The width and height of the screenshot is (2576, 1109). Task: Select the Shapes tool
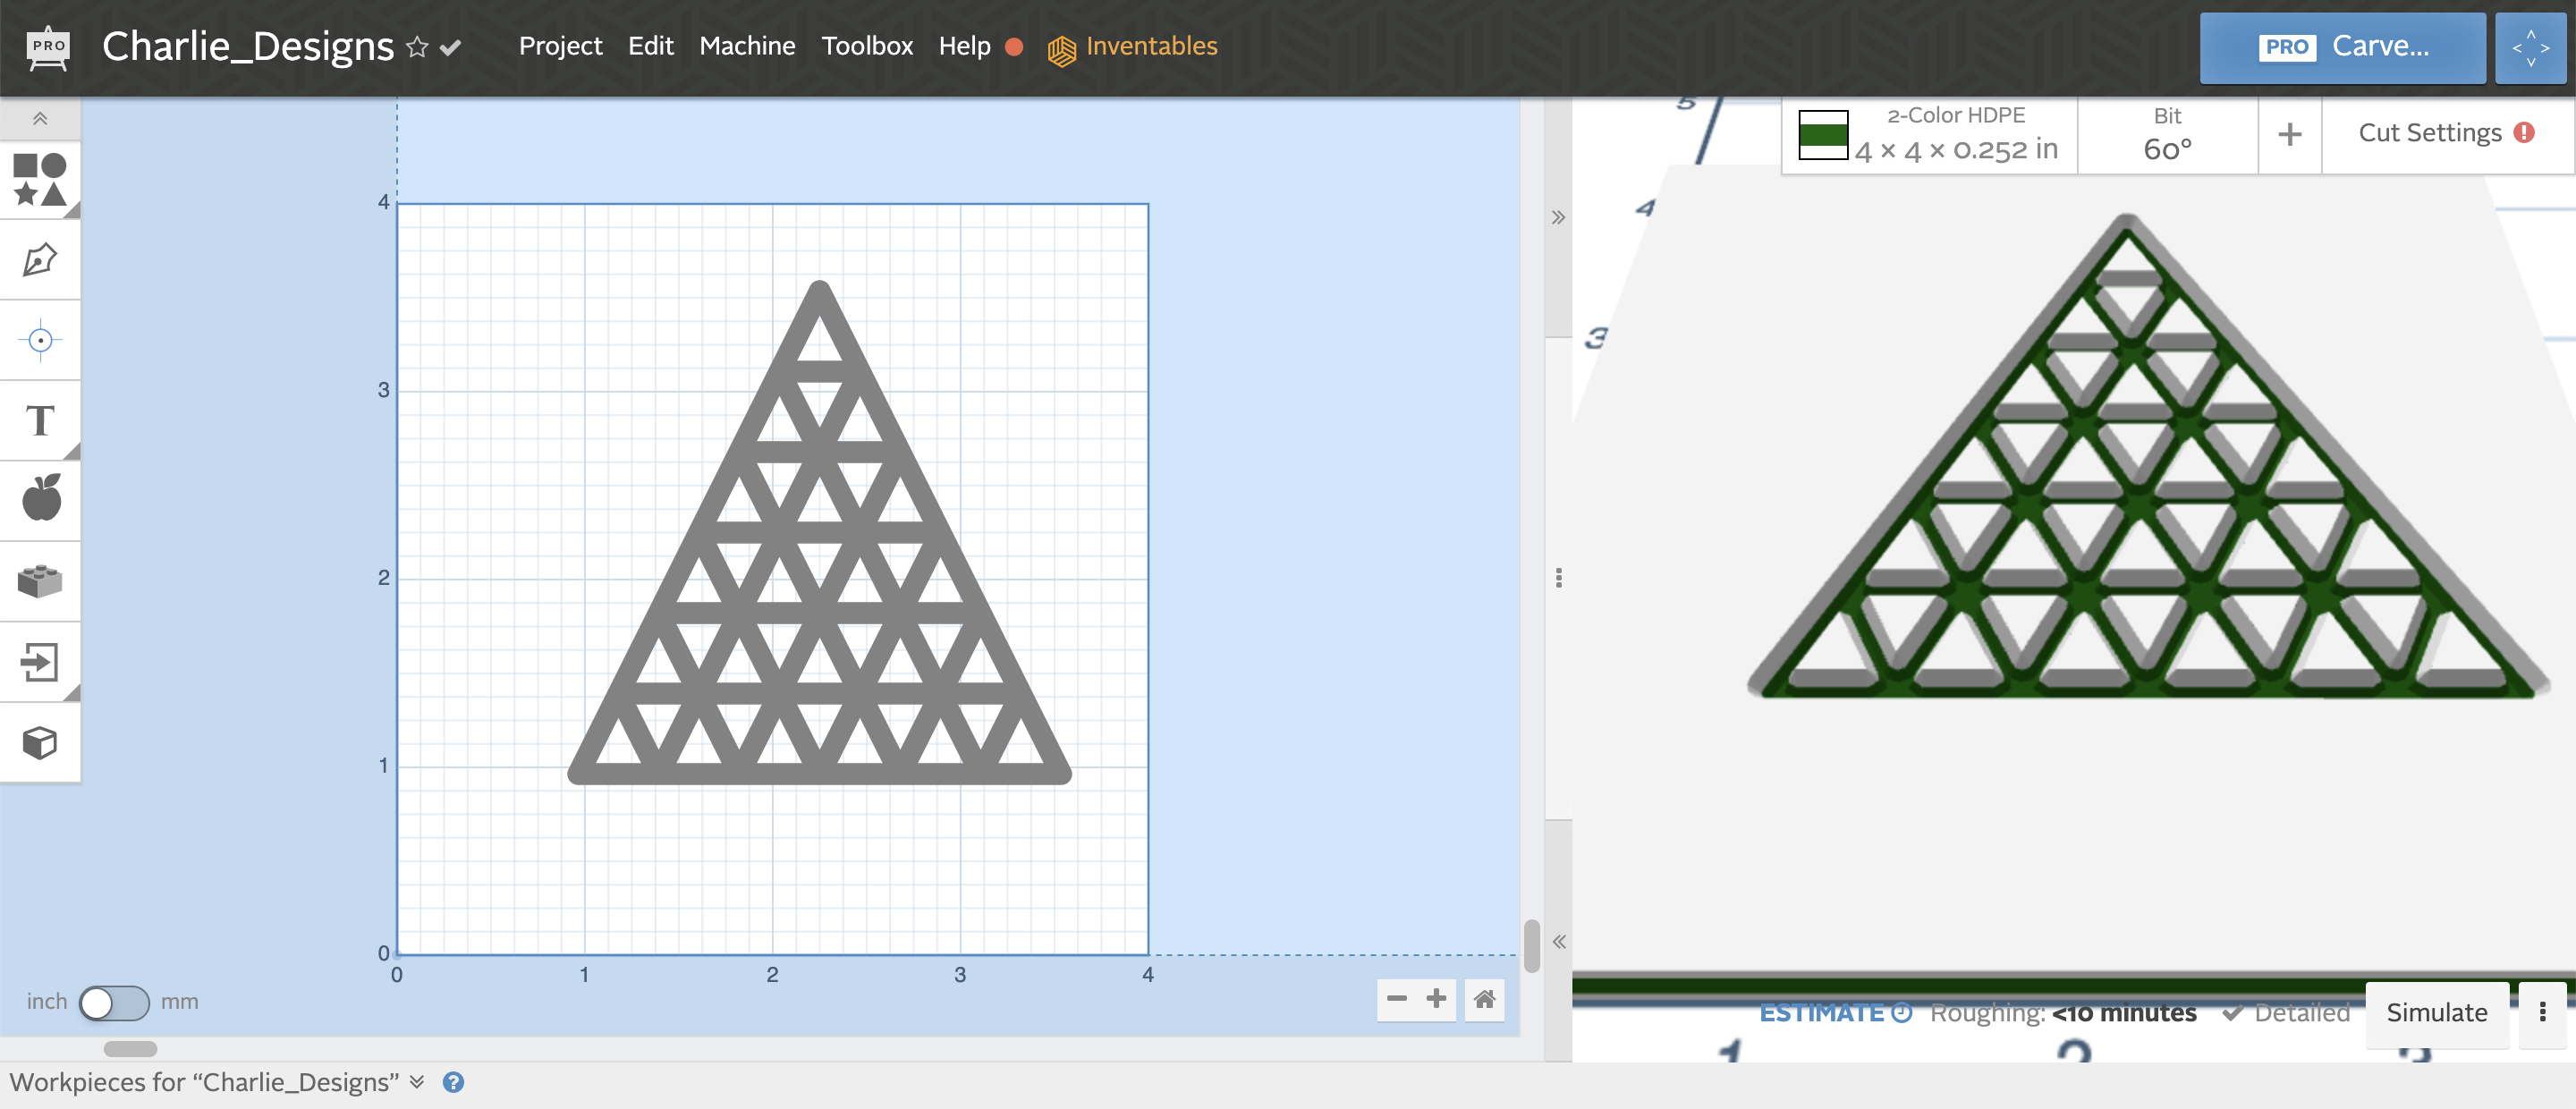tap(40, 180)
